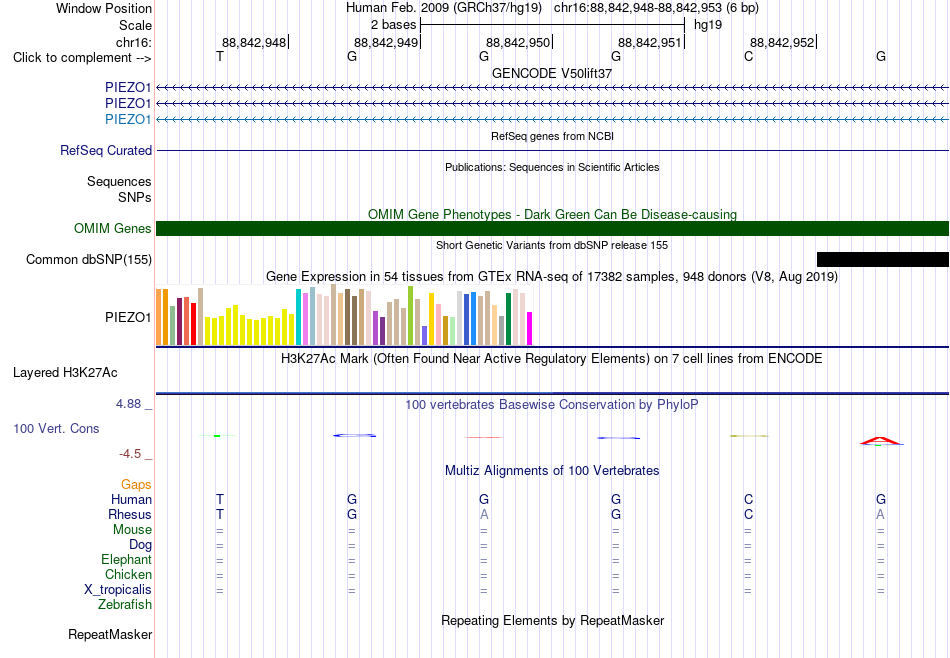950x658 pixels.
Task: Click the C base in complement row
Action: [749, 56]
